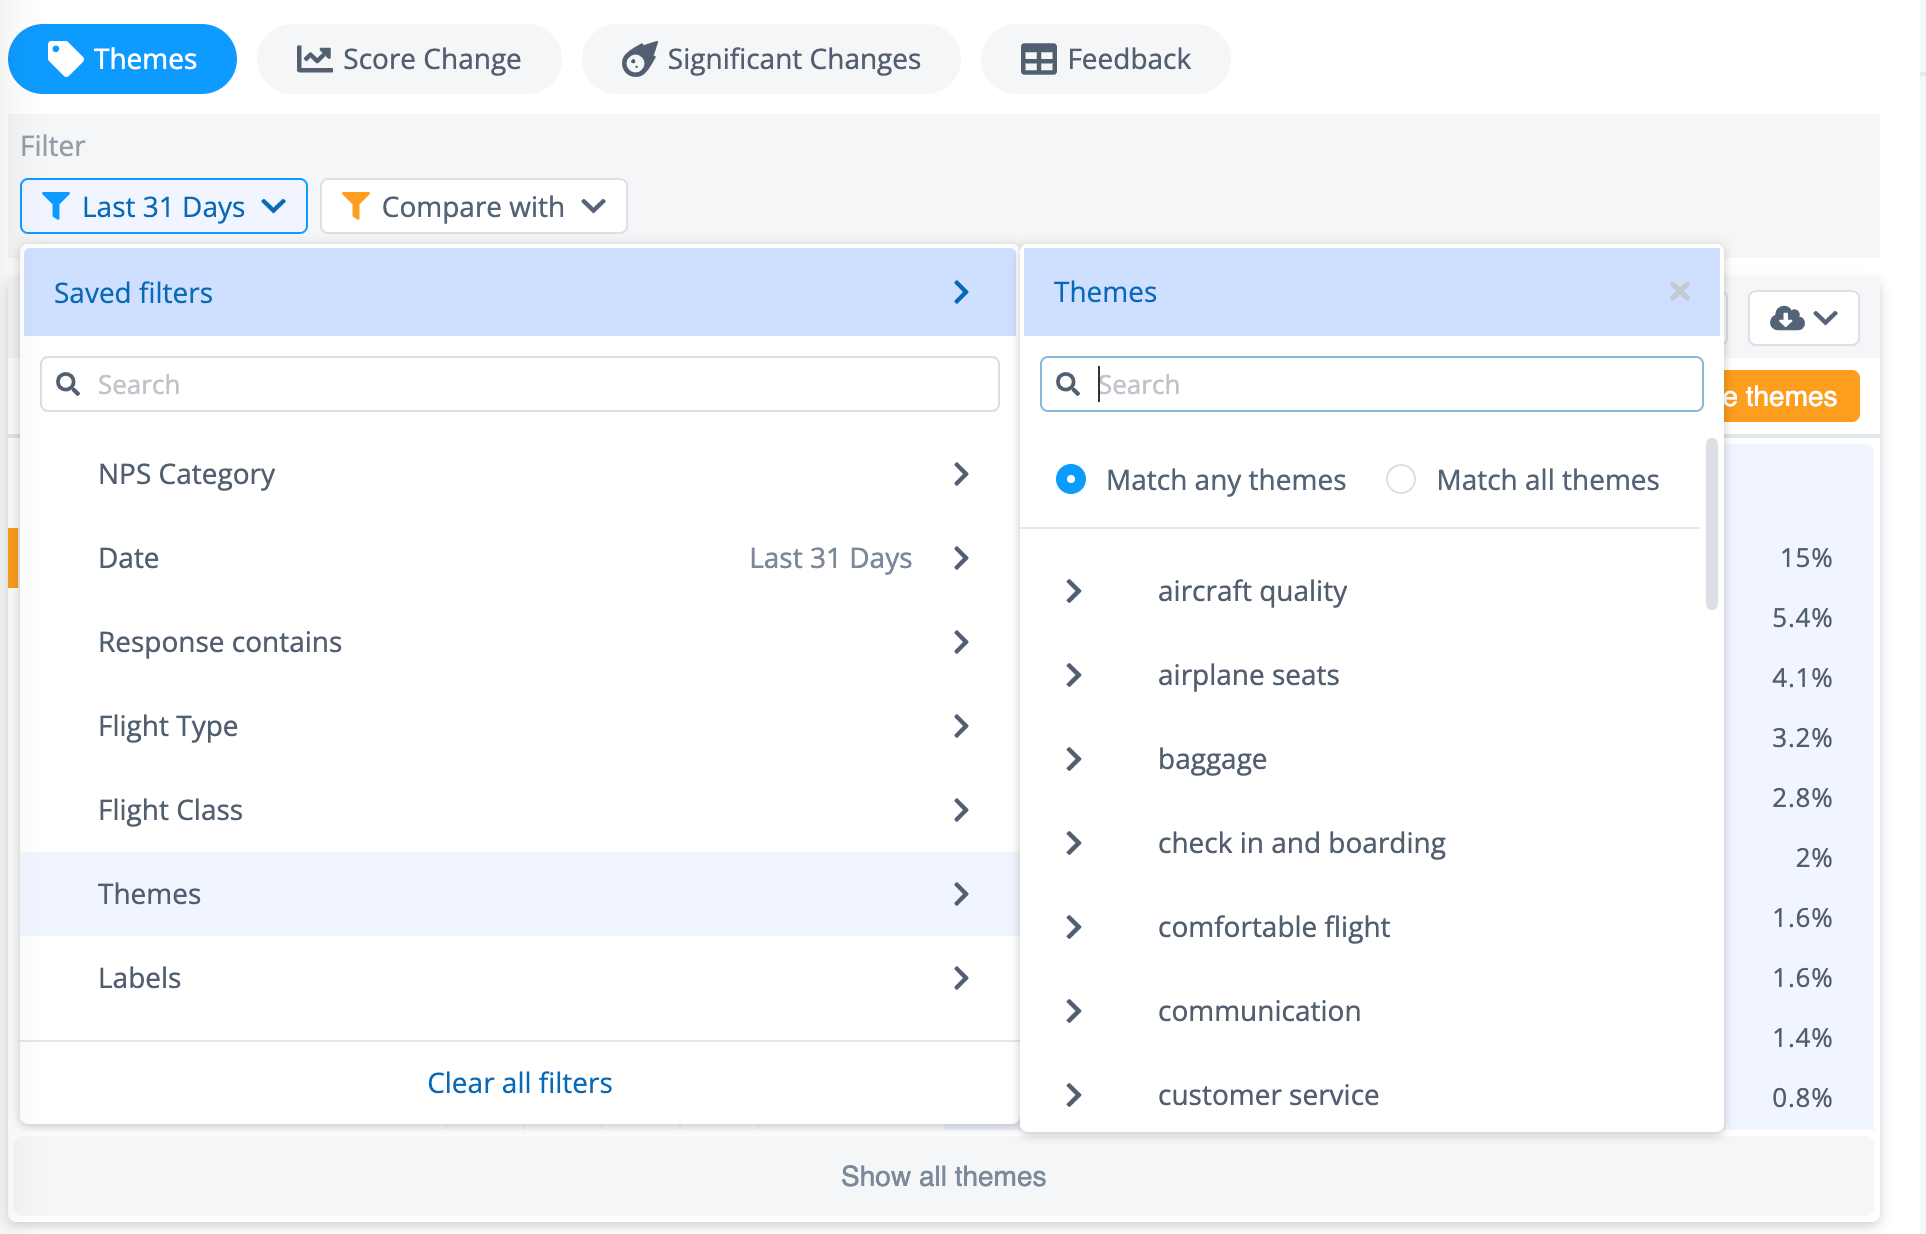The height and width of the screenshot is (1234, 1926).
Task: Switch to the Feedback tab
Action: 1105,59
